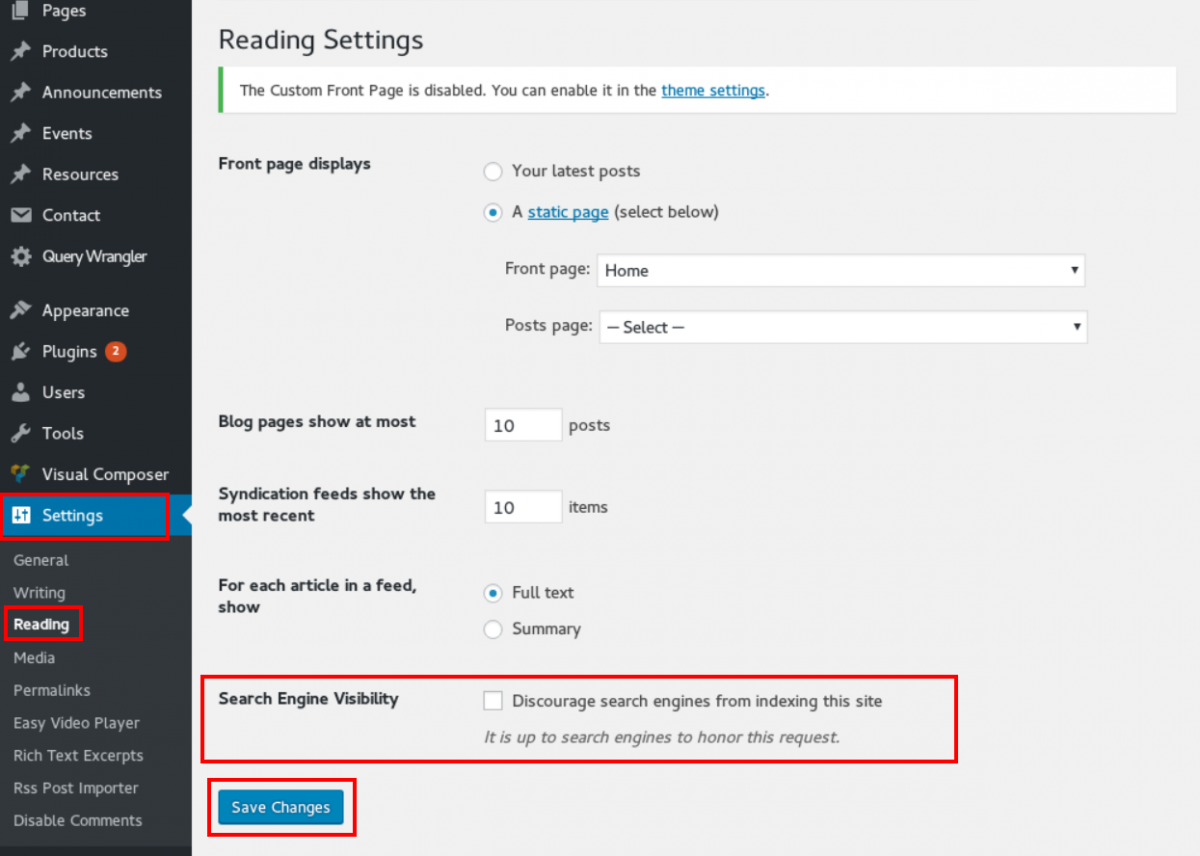Click the 'Blog pages show at most' field
The width and height of the screenshot is (1200, 856).
[524, 425]
